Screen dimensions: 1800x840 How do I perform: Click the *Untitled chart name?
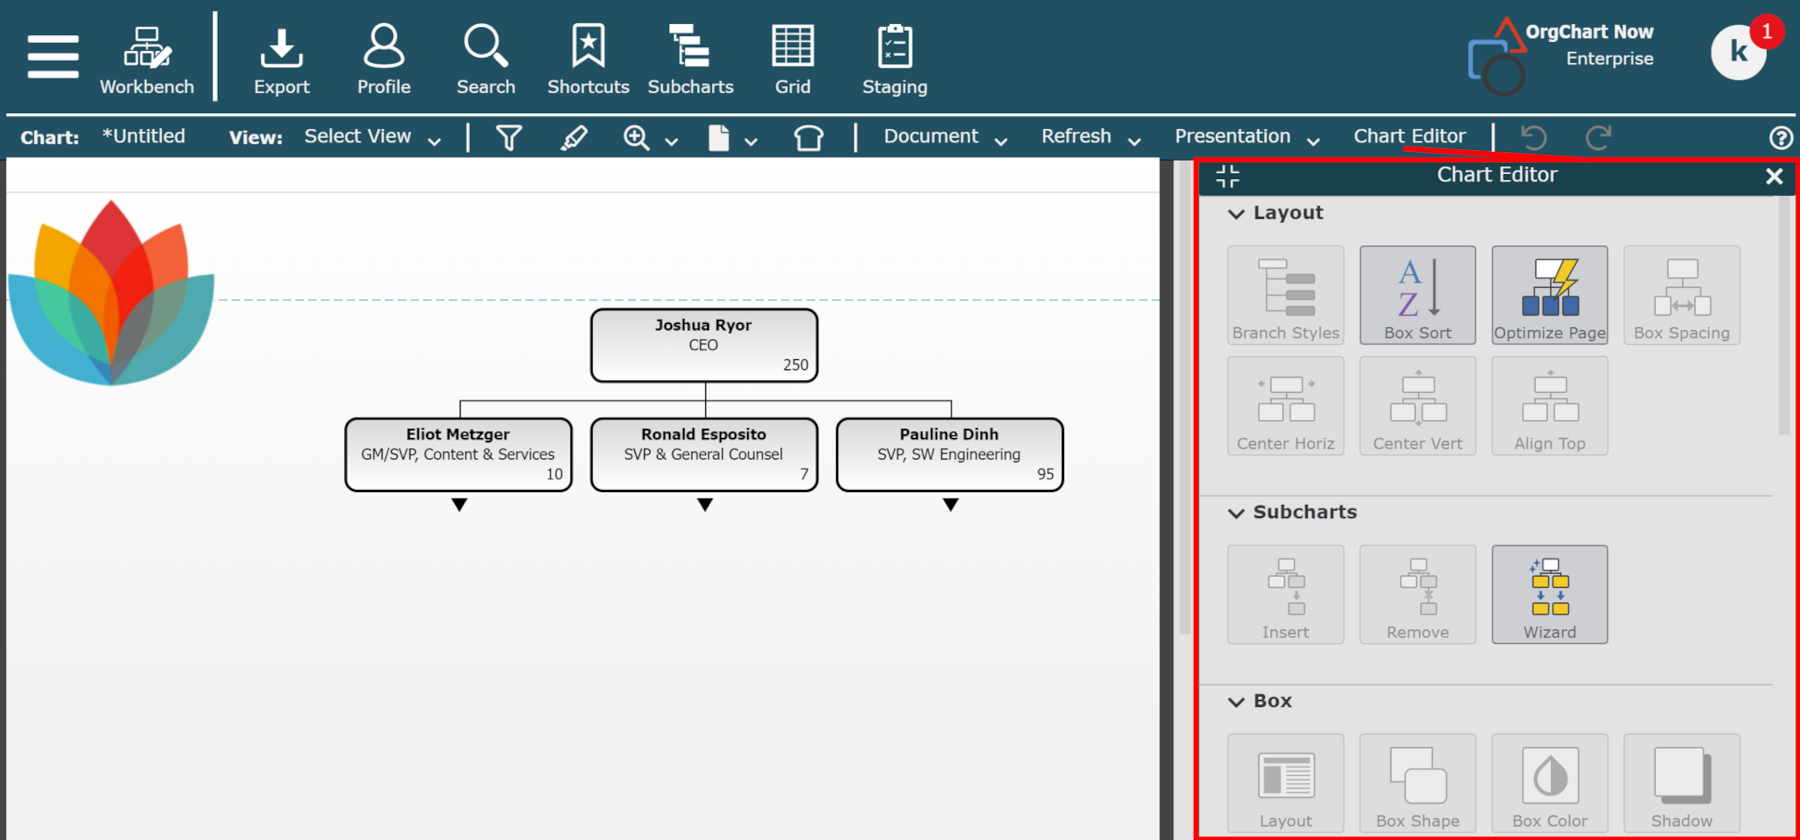(143, 136)
